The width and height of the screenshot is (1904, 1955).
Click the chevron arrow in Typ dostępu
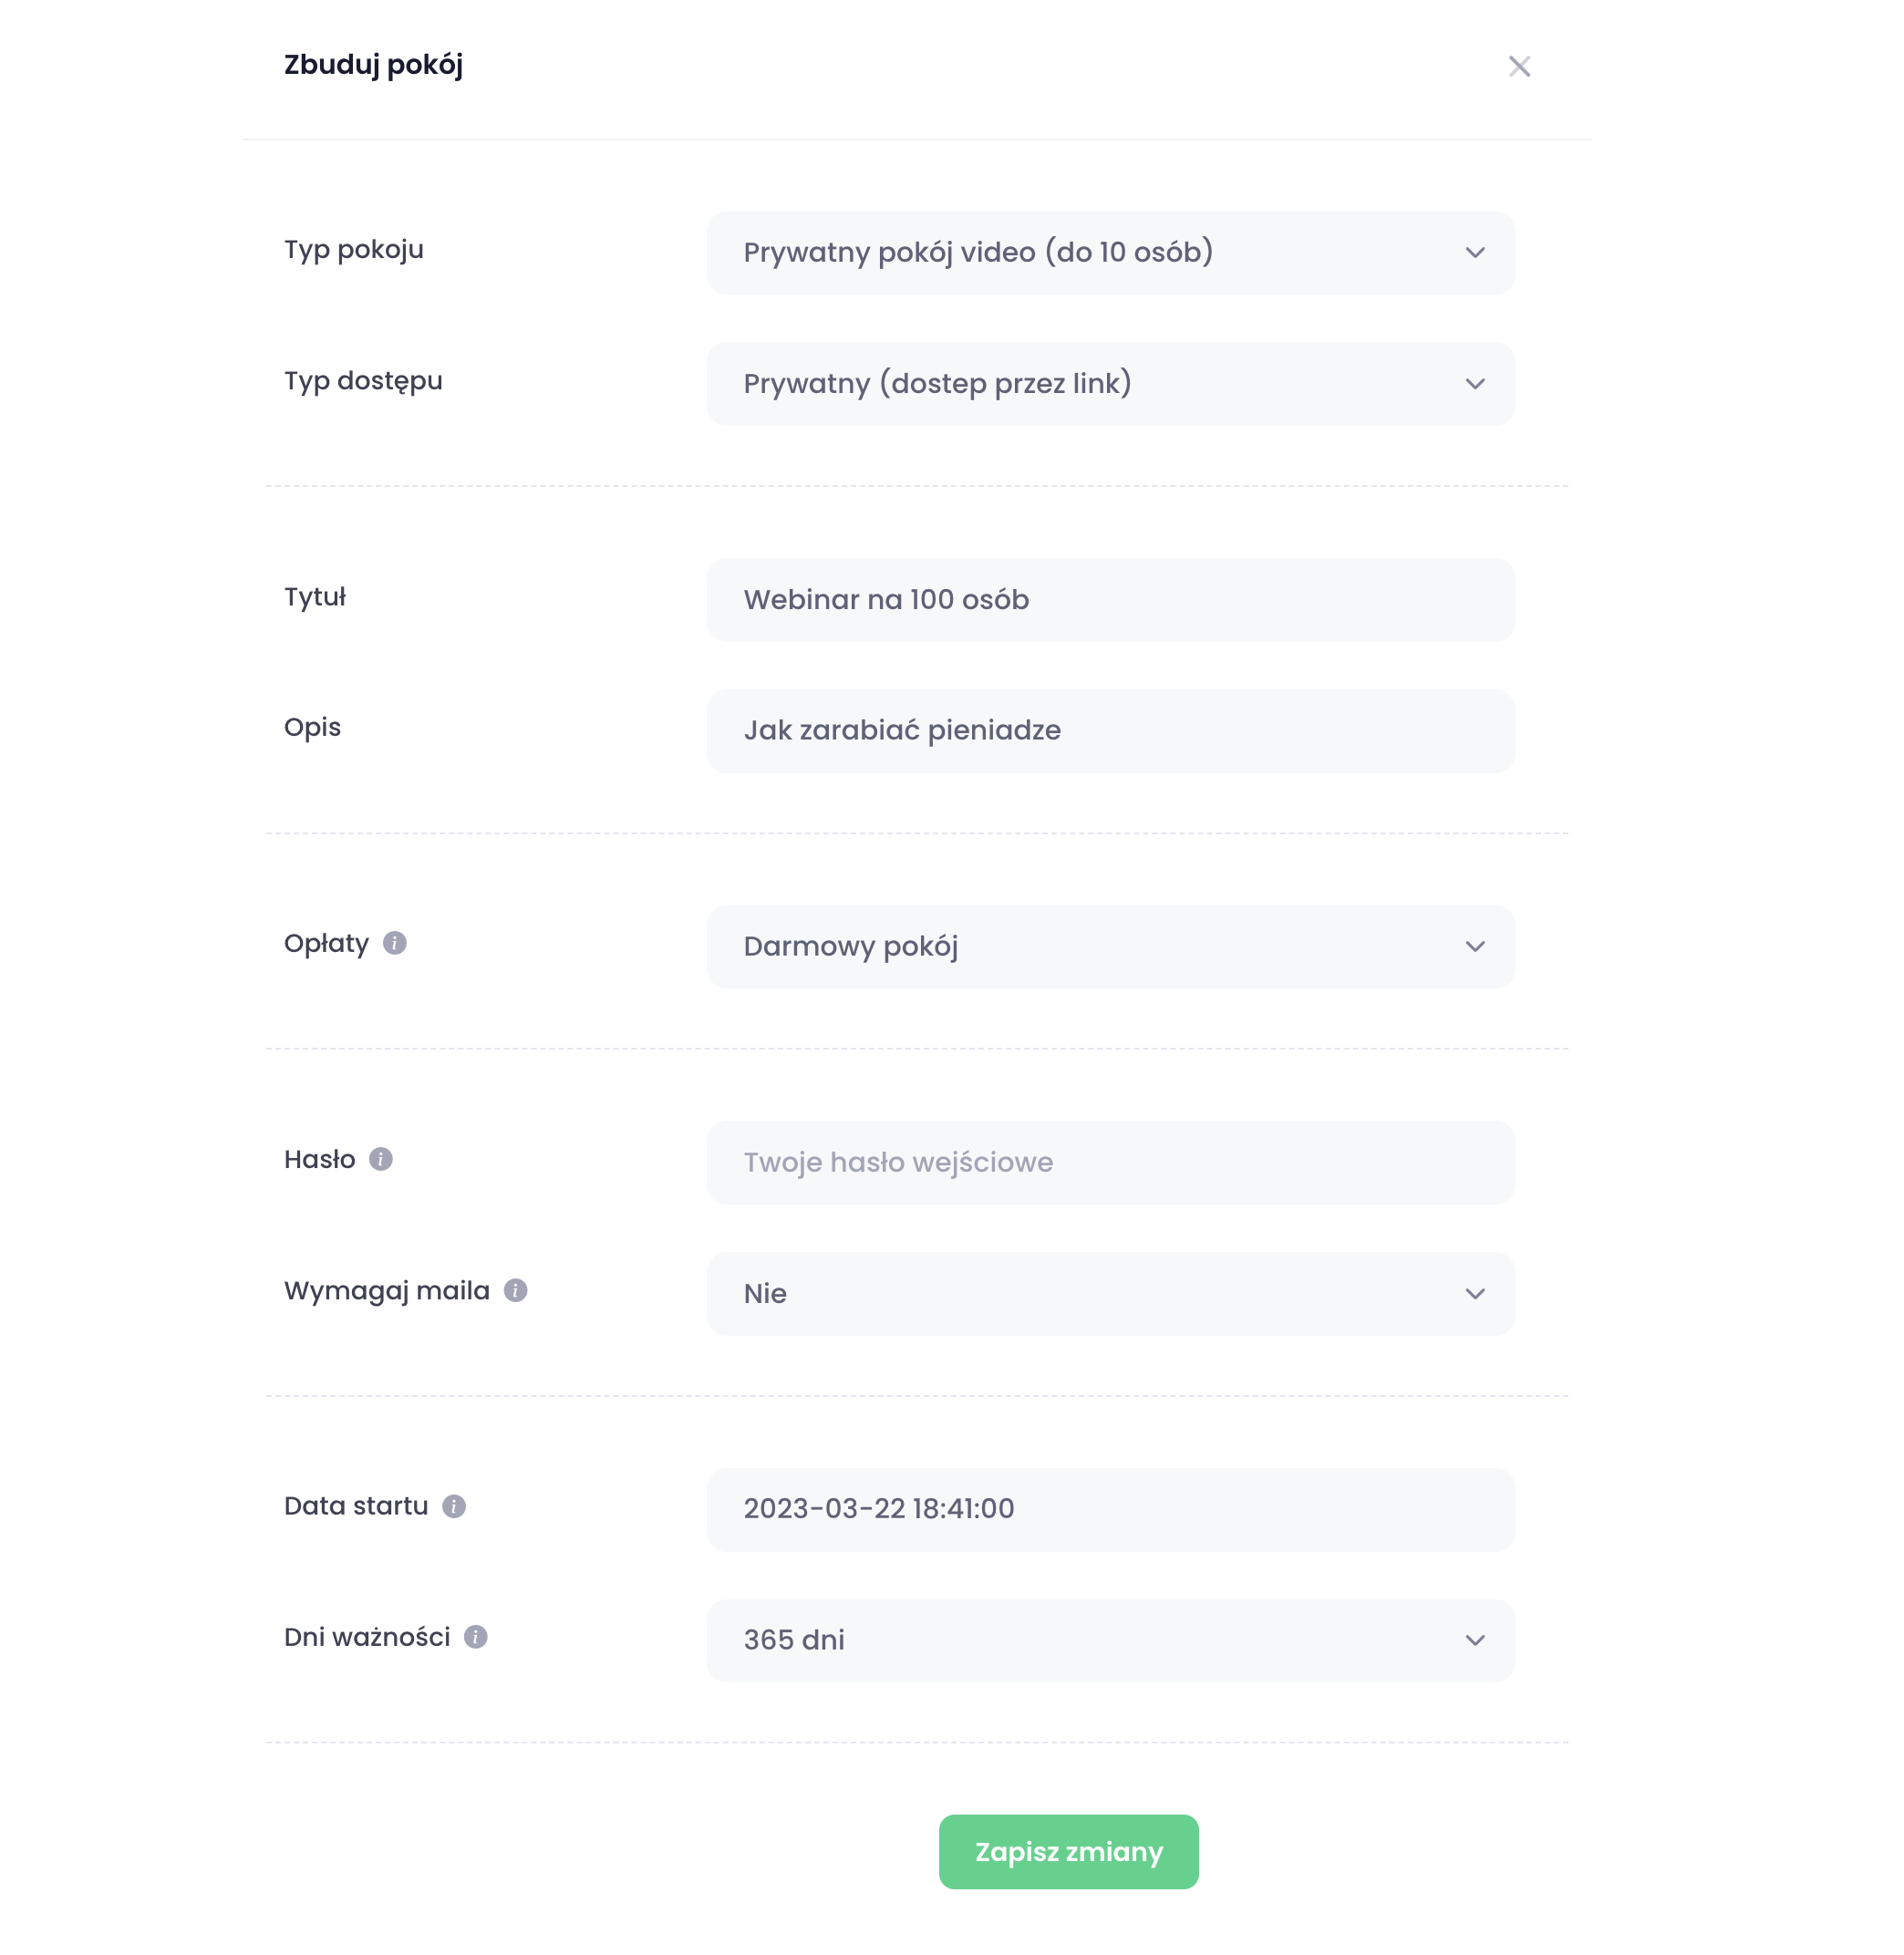click(x=1475, y=384)
